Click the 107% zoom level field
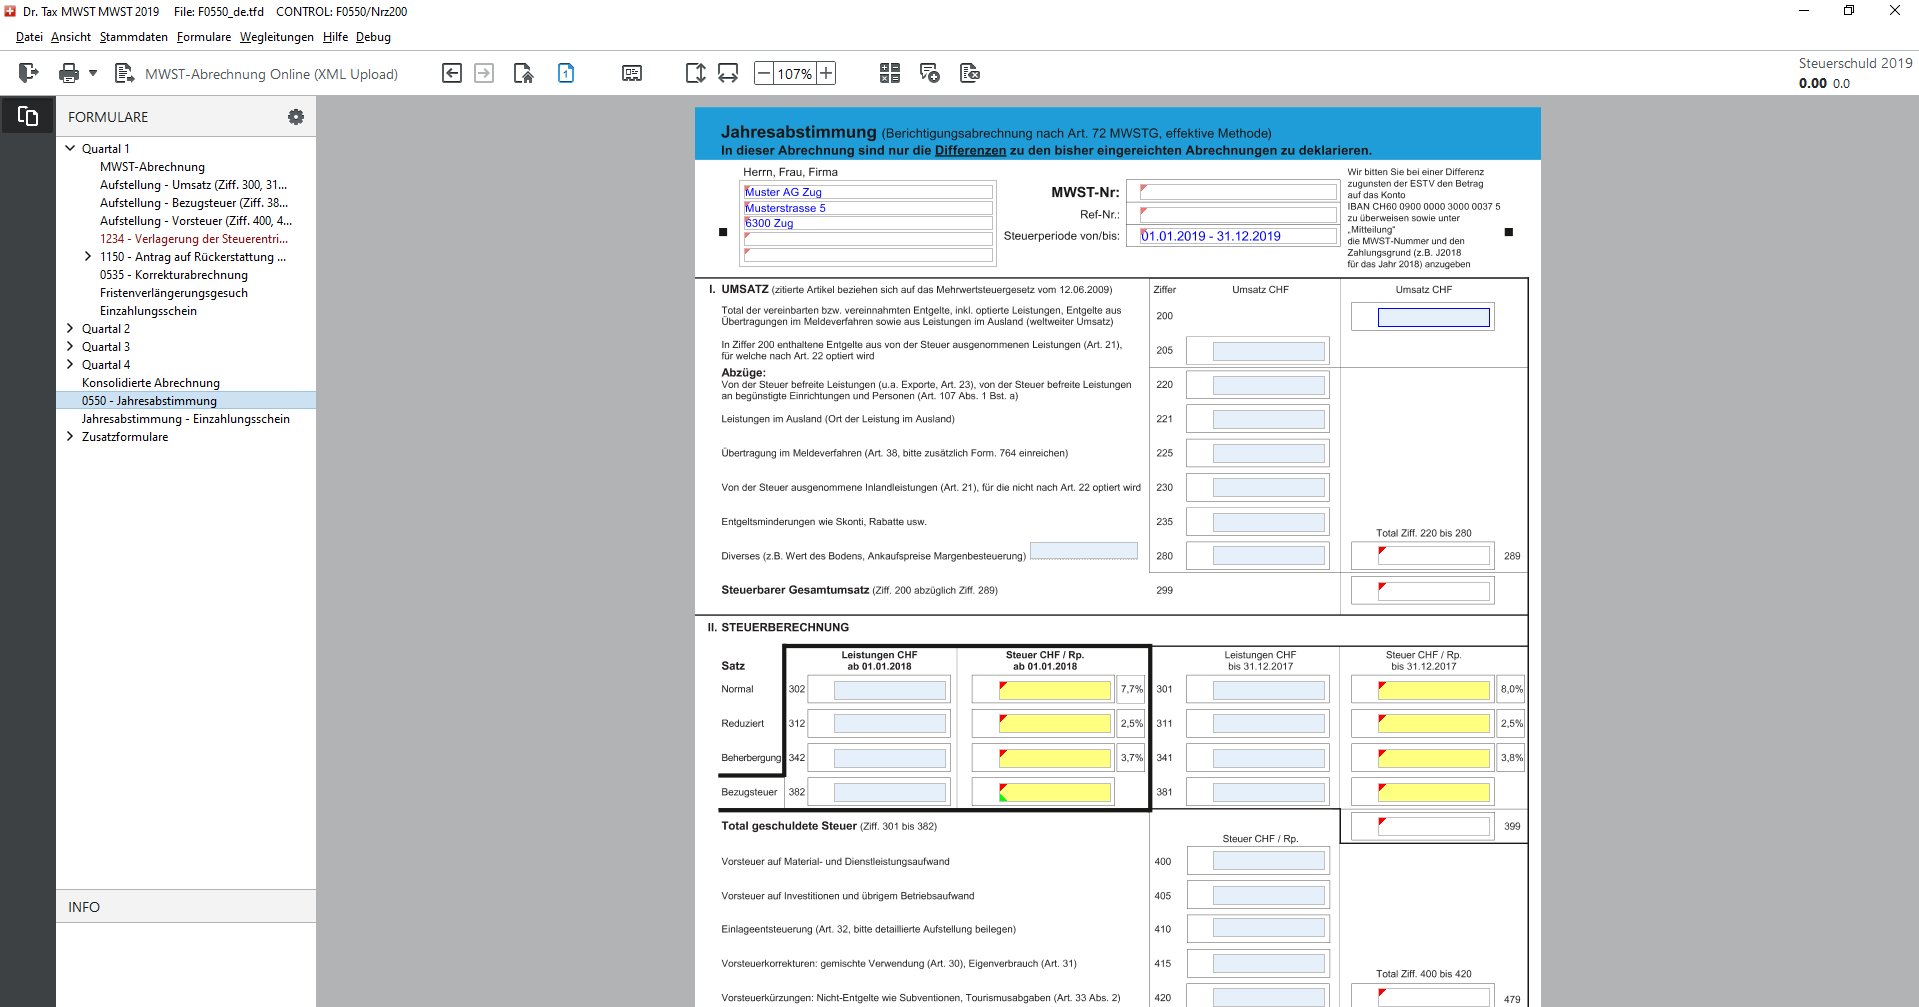The image size is (1919, 1007). [x=795, y=74]
